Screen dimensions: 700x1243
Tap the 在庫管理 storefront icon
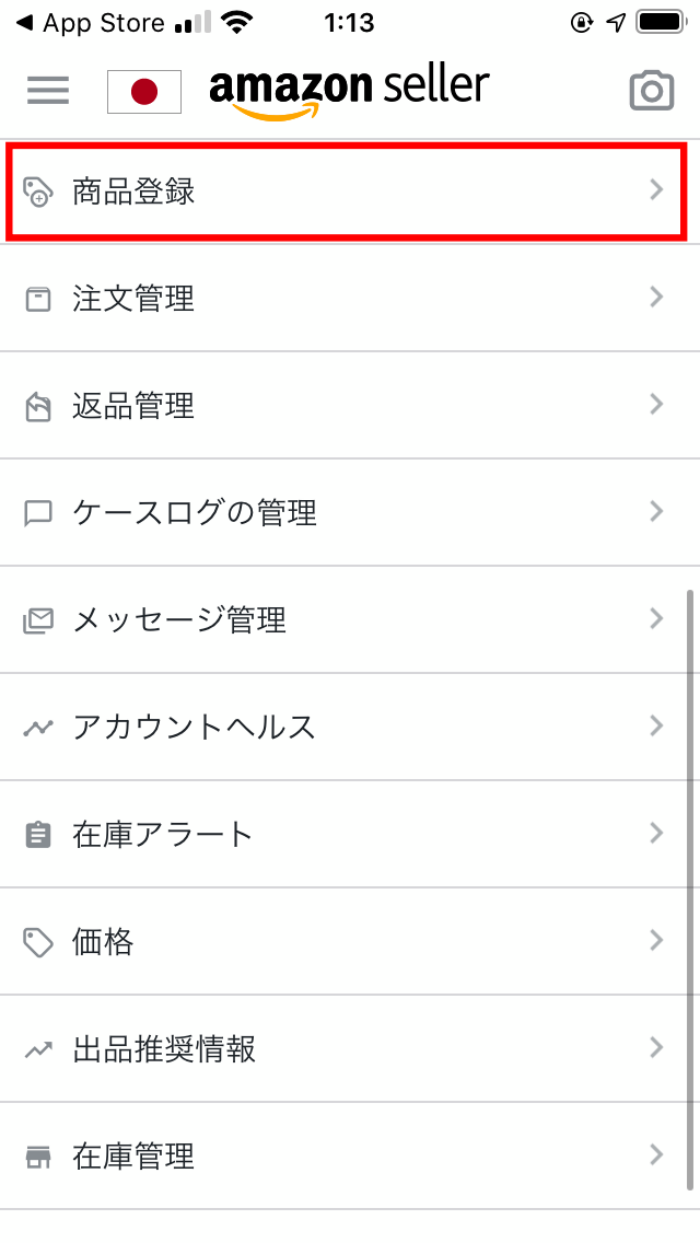pyautogui.click(x=38, y=1158)
